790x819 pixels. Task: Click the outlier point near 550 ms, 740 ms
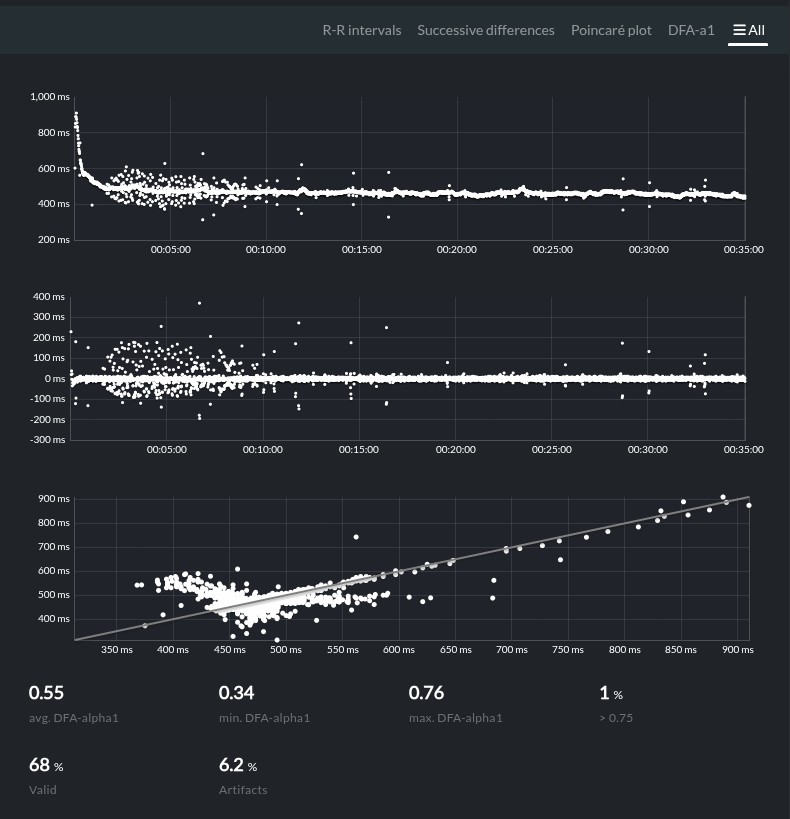(356, 537)
